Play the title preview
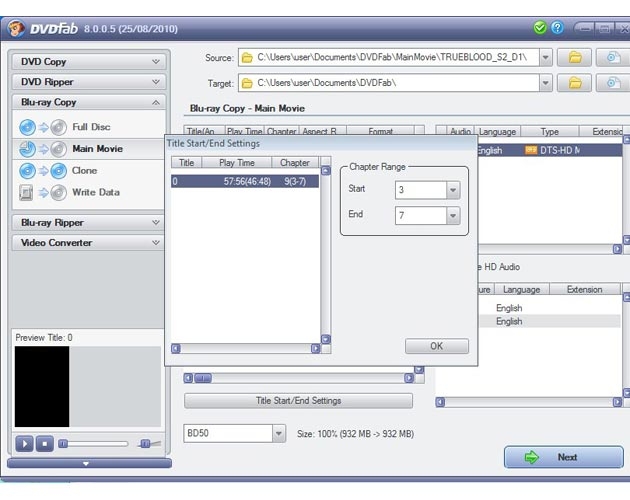 click(24, 444)
